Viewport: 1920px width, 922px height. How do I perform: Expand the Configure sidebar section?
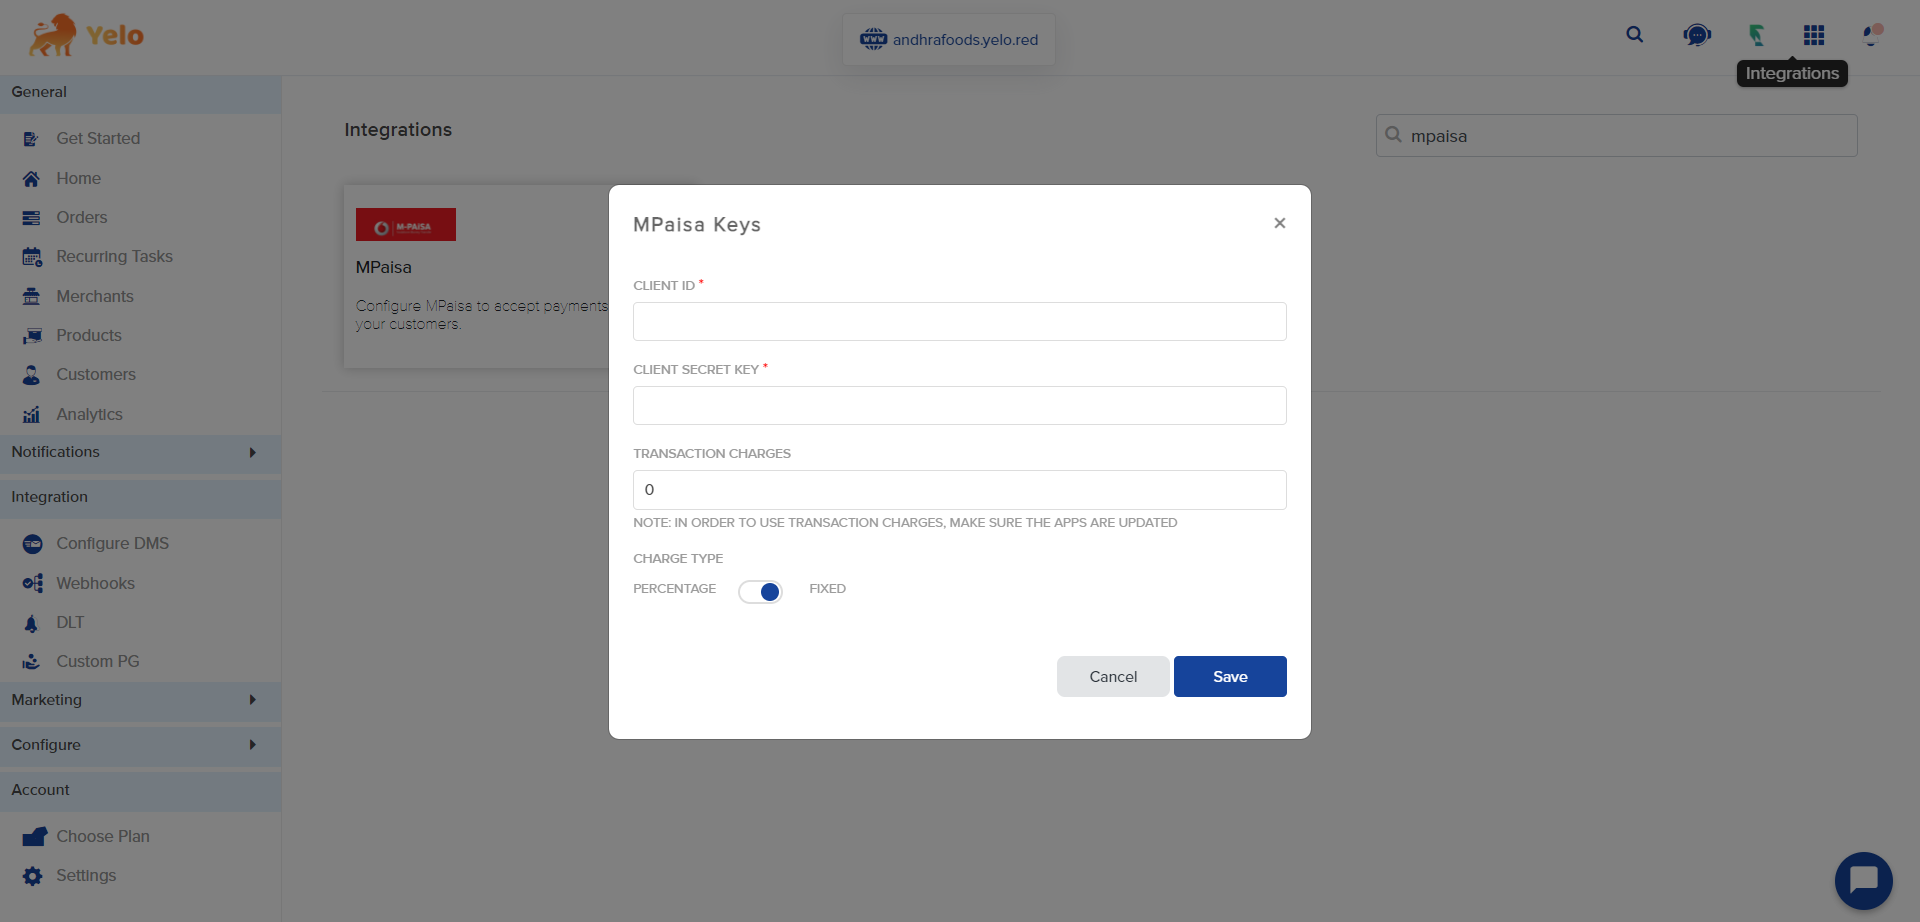coord(140,746)
